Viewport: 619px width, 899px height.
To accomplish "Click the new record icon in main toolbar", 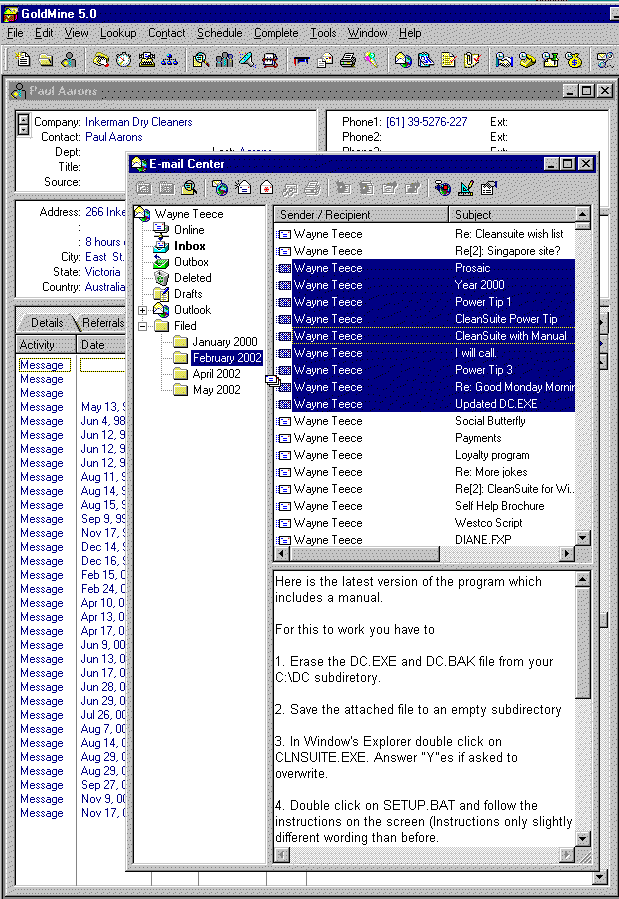I will point(23,59).
